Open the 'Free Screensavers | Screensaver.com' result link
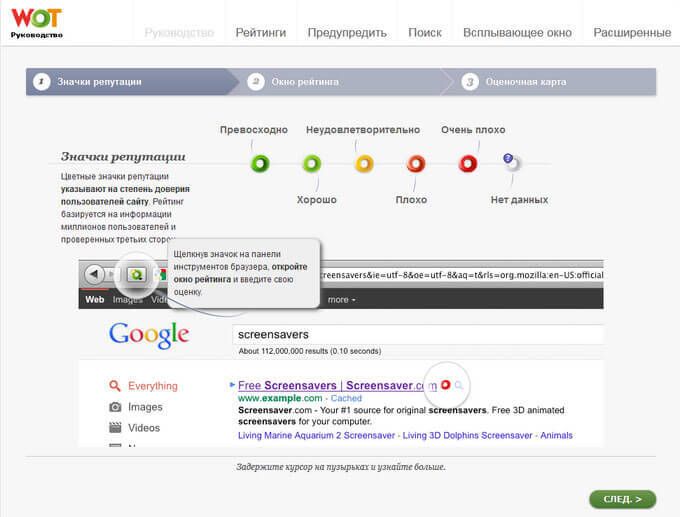 (337, 386)
